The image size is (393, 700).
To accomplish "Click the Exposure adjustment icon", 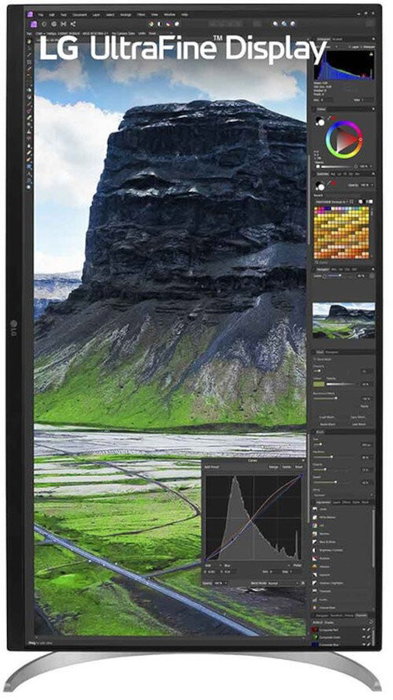I will tap(315, 575).
